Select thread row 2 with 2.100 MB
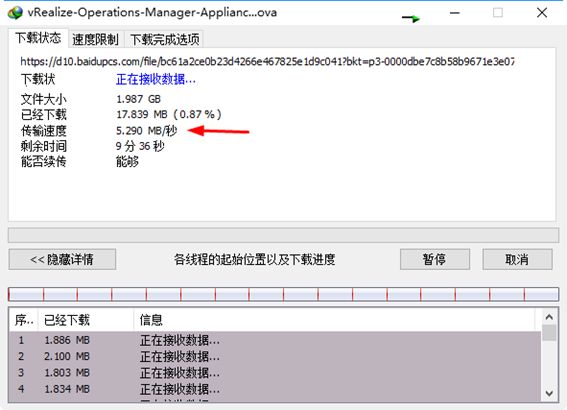This screenshot has width=567, height=410. (x=275, y=356)
